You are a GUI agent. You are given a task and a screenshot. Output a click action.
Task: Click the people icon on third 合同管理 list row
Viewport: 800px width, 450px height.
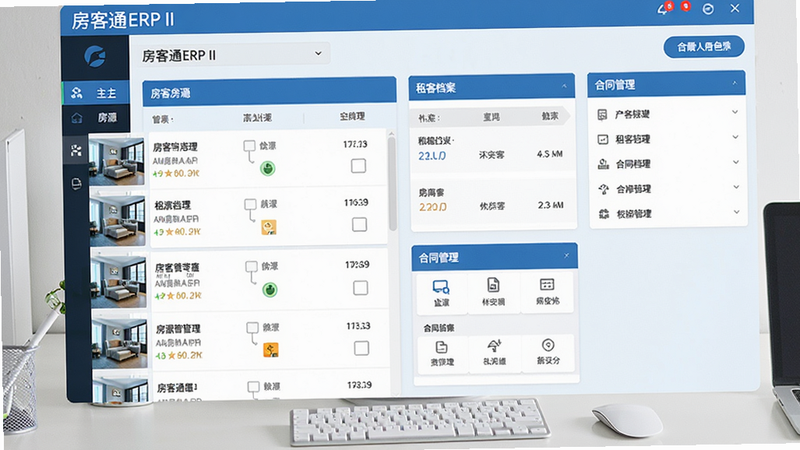coord(604,164)
